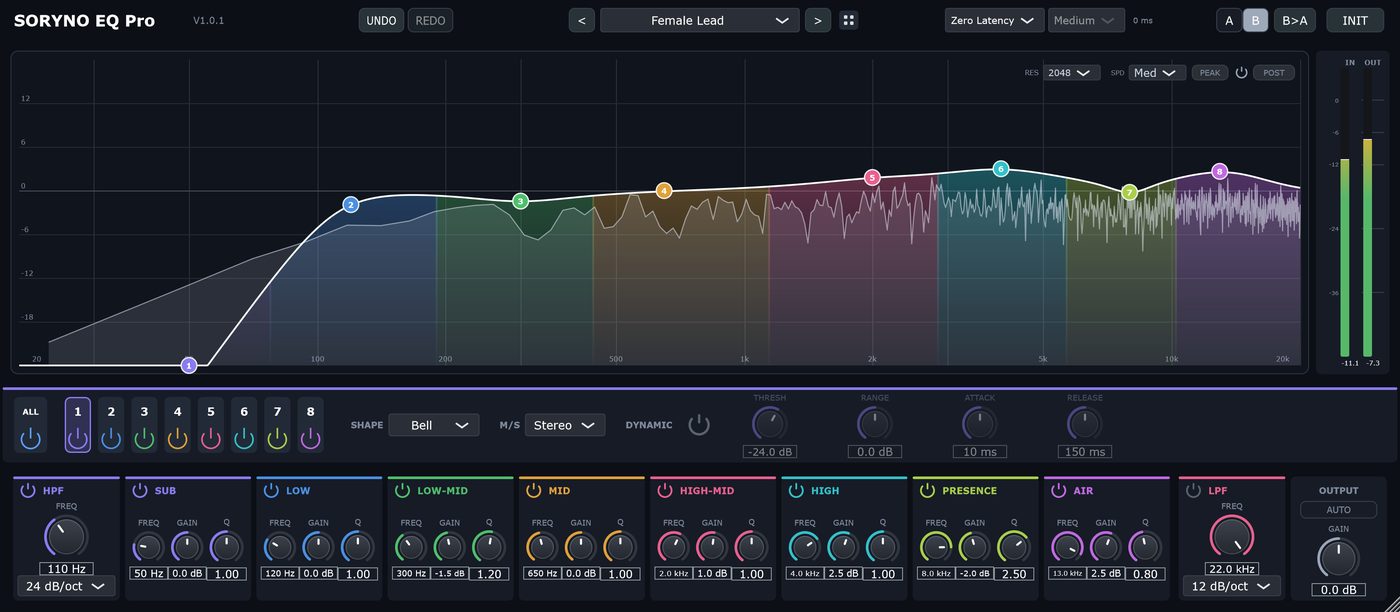Screen dimensions: 1400x612
Task: Select band 8 in the band selector
Action: [x=310, y=425]
